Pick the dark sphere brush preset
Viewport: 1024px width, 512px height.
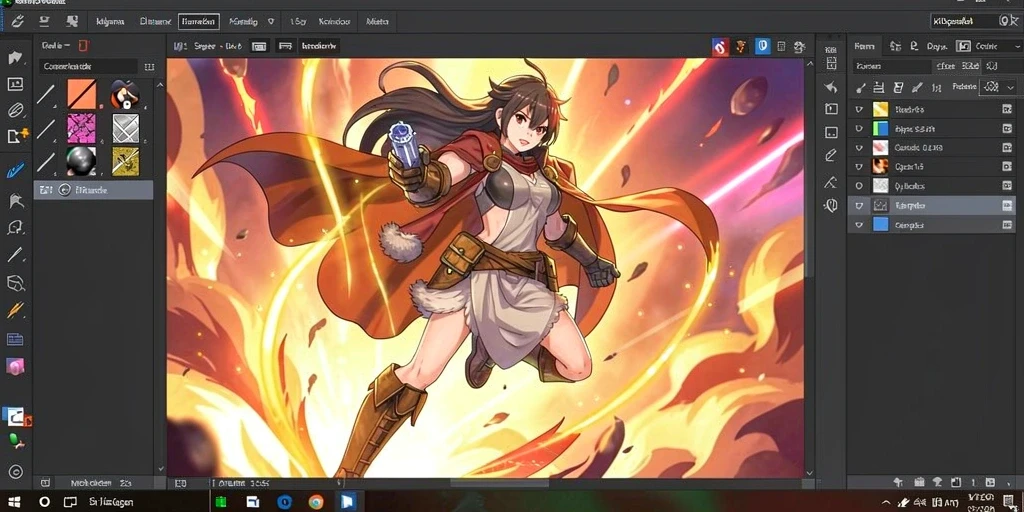click(x=82, y=161)
